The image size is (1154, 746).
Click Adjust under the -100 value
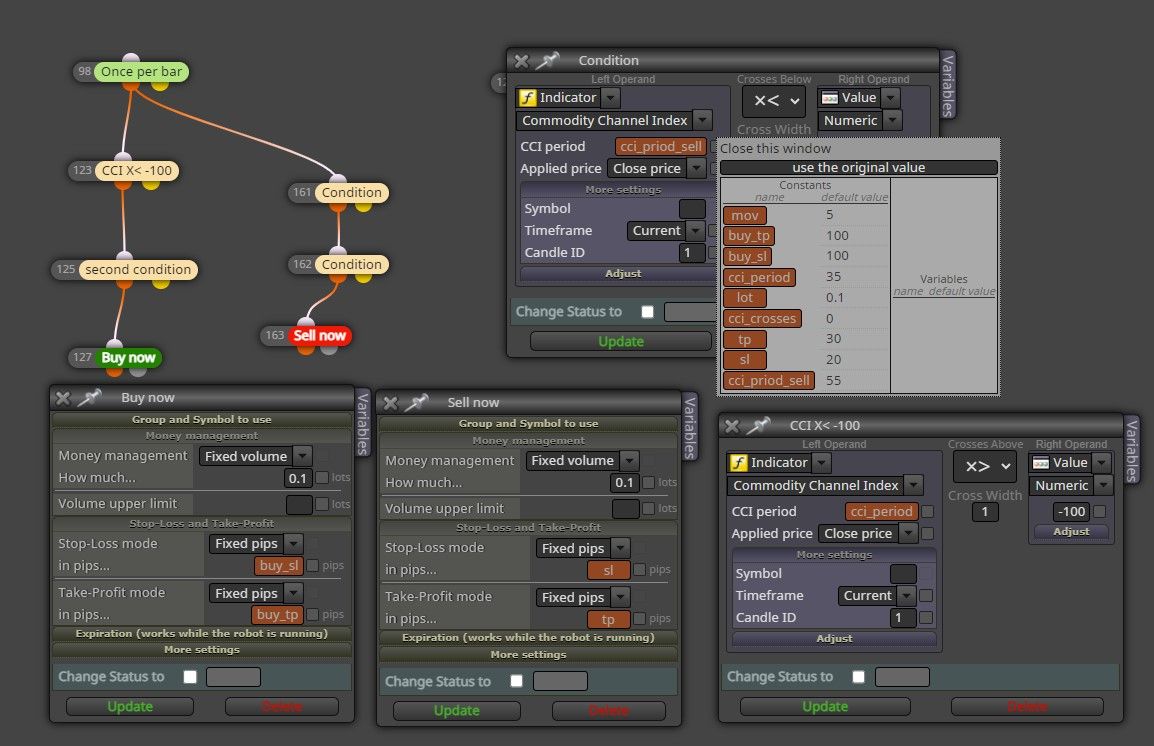[1071, 531]
